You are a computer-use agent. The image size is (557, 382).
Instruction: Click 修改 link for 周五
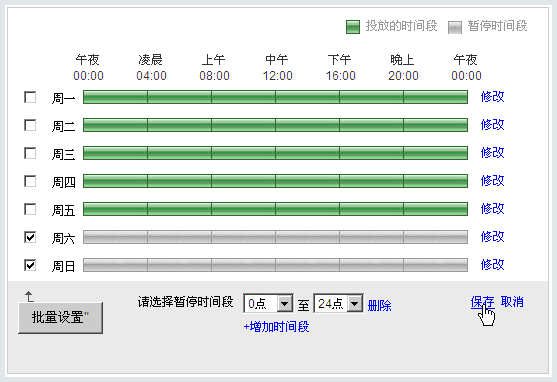(492, 209)
